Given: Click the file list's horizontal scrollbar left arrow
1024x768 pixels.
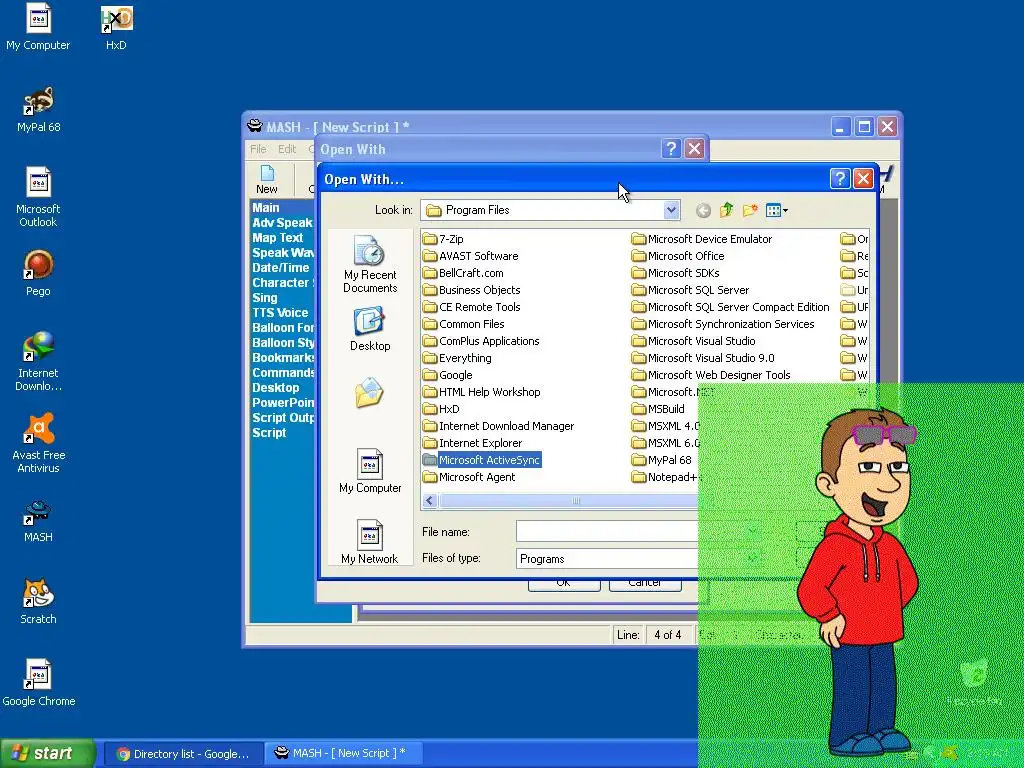Looking at the screenshot, I should pyautogui.click(x=430, y=501).
